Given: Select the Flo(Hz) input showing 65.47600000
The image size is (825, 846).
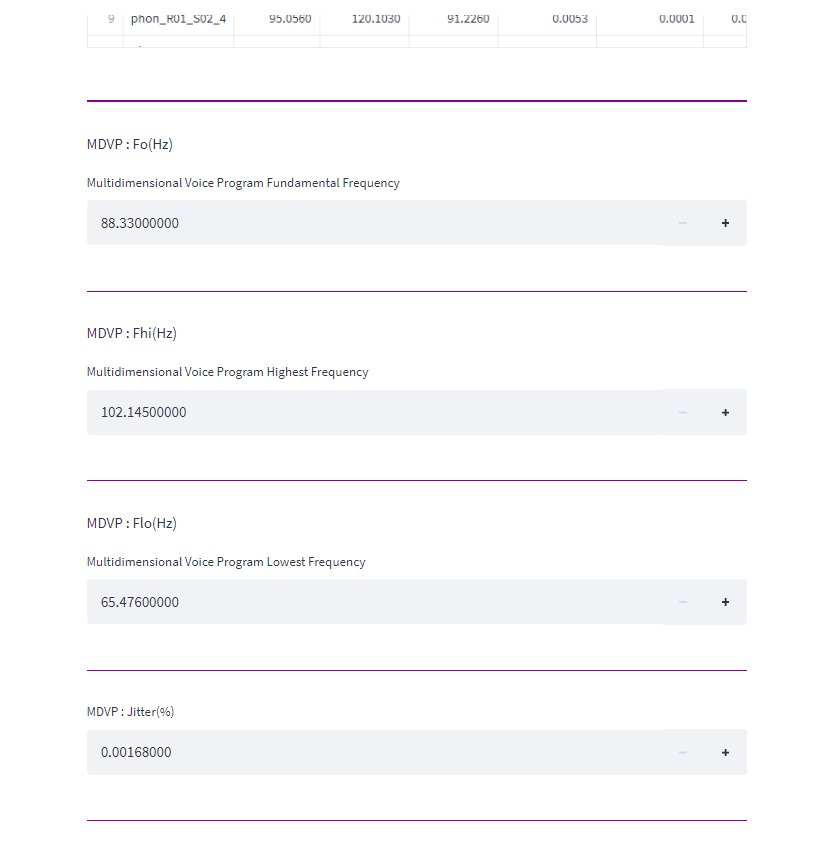Looking at the screenshot, I should [x=300, y=602].
